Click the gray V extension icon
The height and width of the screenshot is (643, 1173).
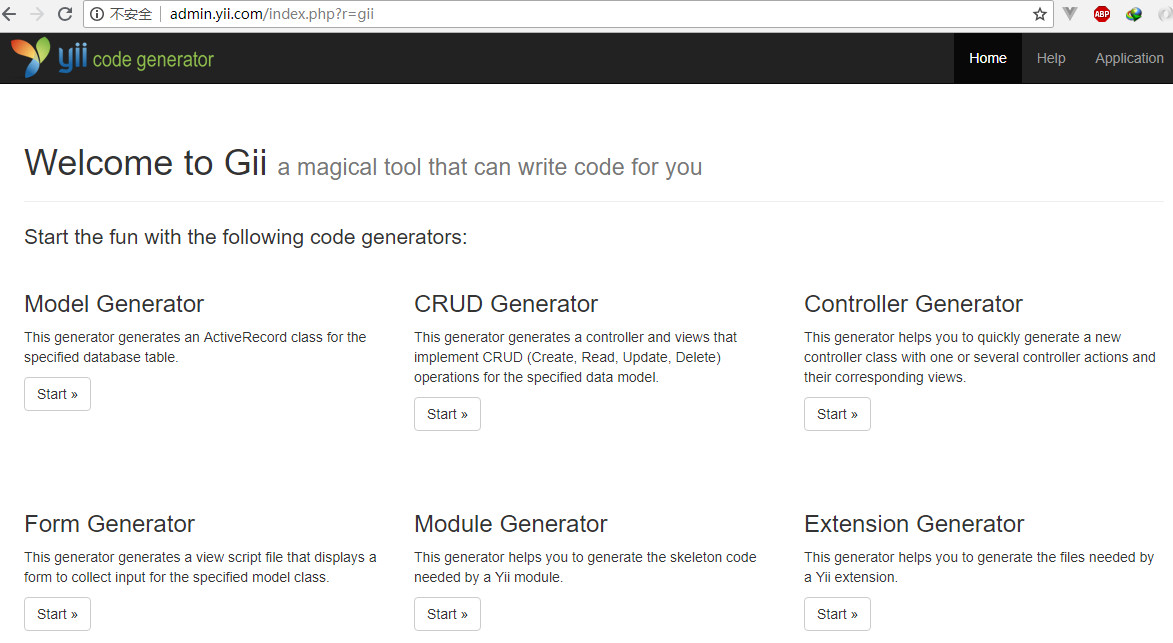(x=1070, y=14)
